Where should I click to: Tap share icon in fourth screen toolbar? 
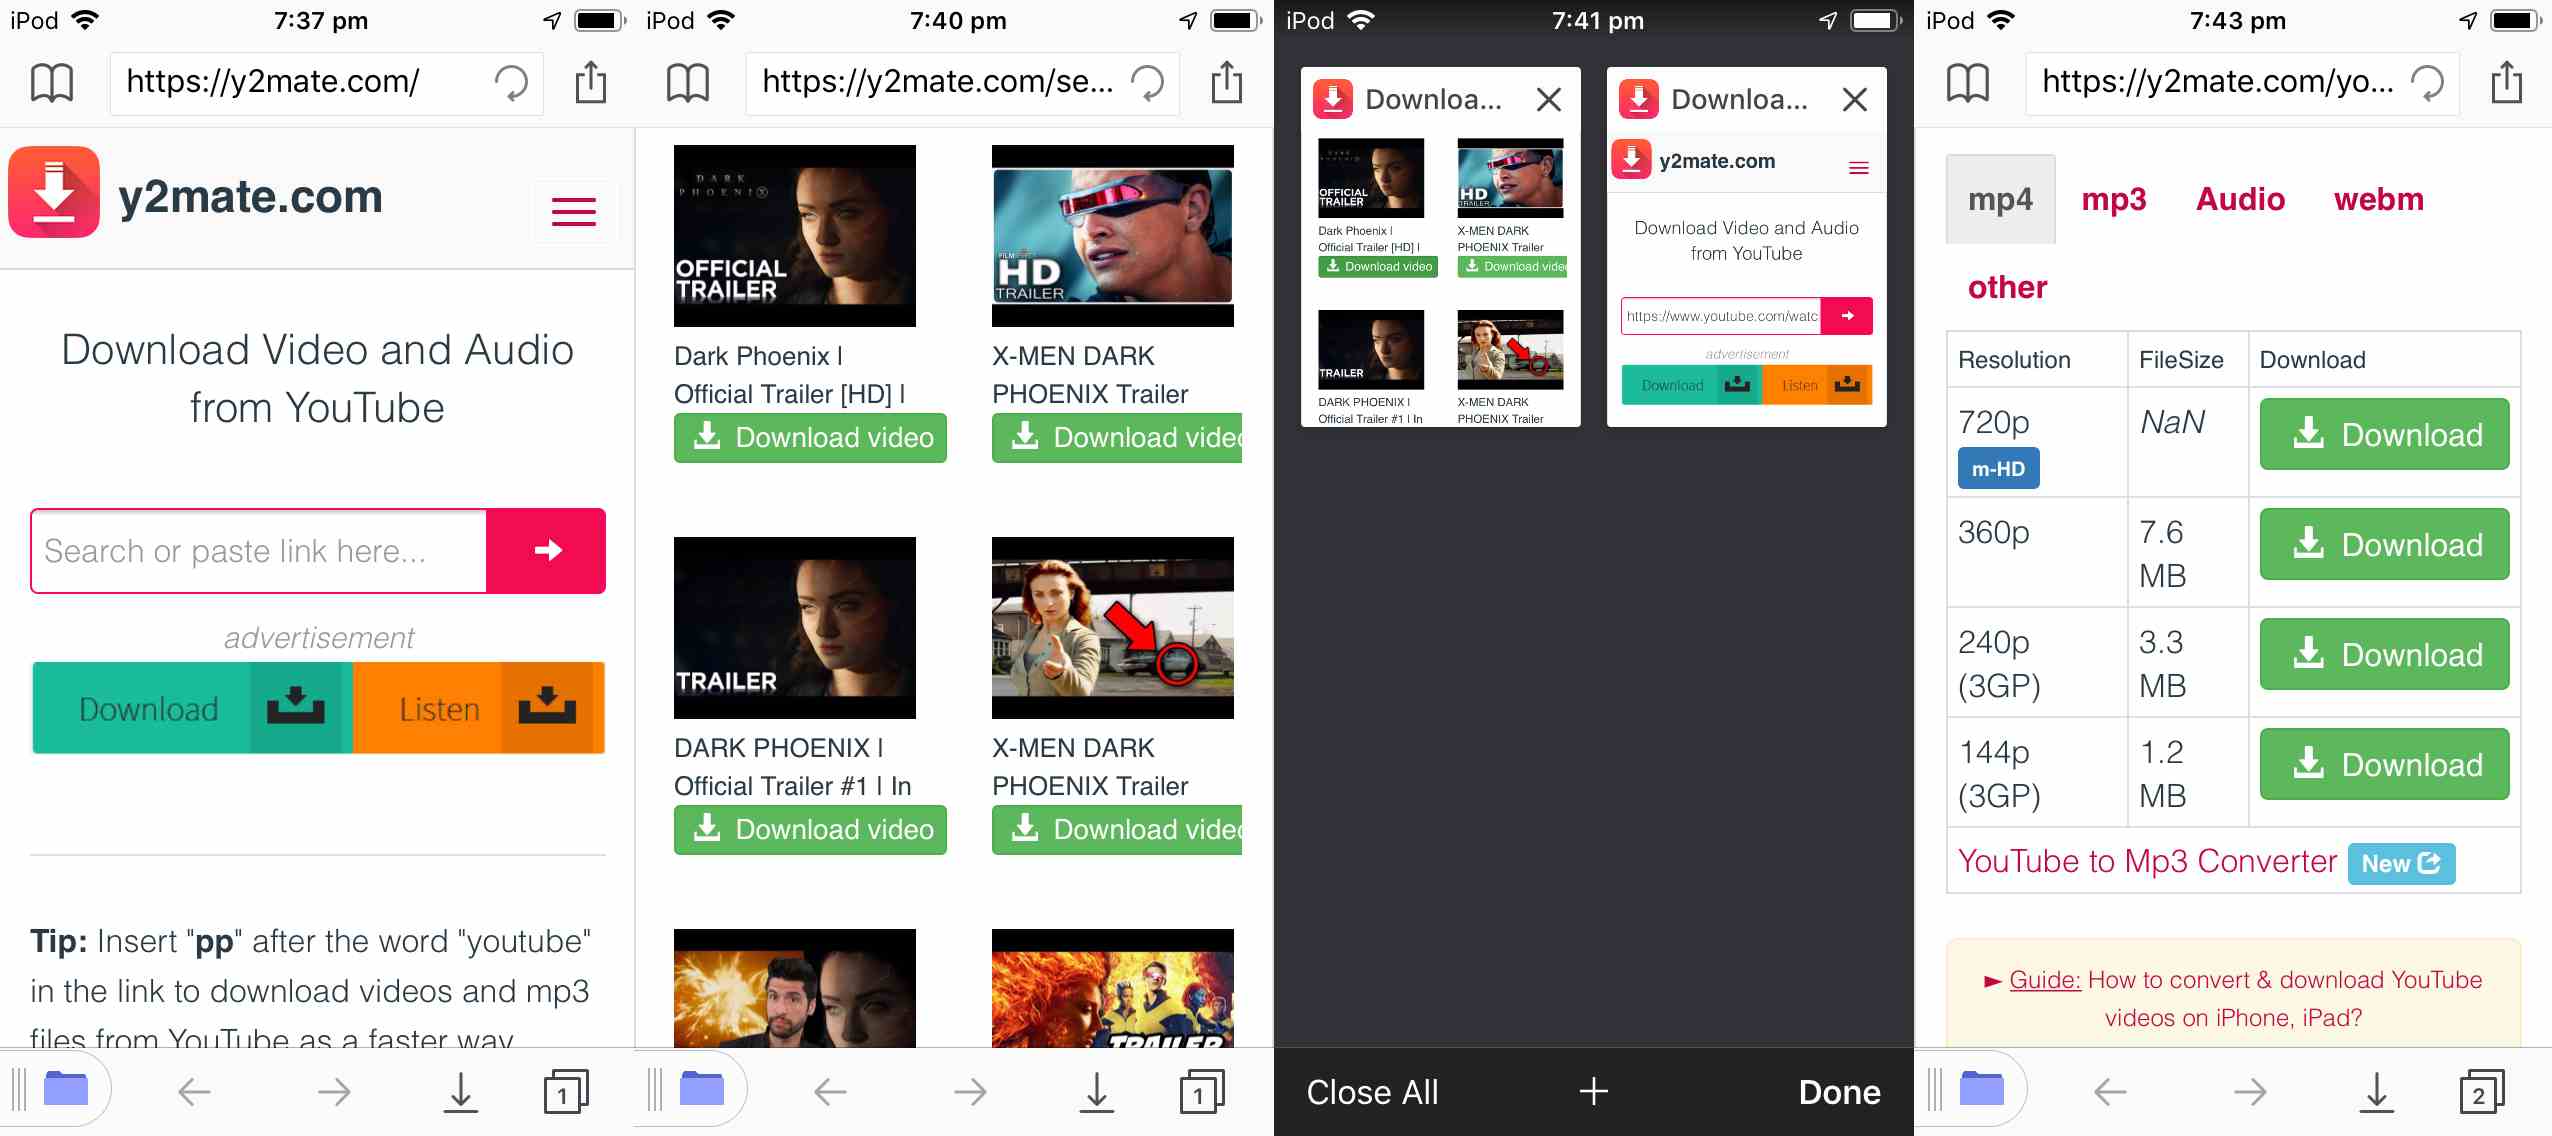pyautogui.click(x=2507, y=82)
